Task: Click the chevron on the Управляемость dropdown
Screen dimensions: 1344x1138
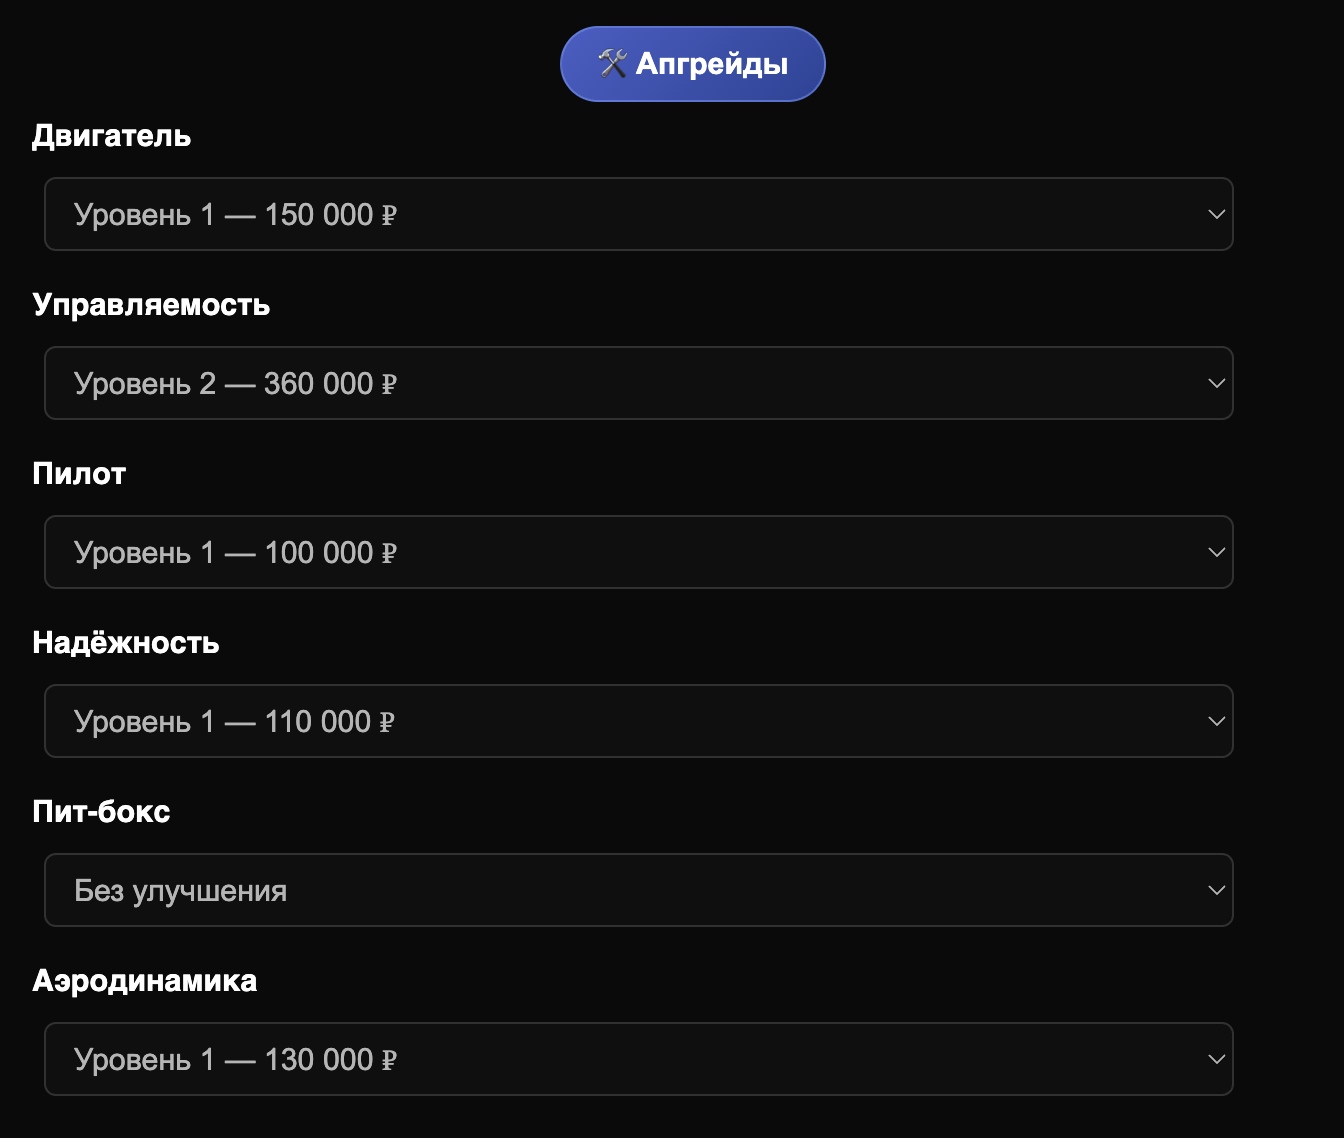Action: click(1216, 383)
